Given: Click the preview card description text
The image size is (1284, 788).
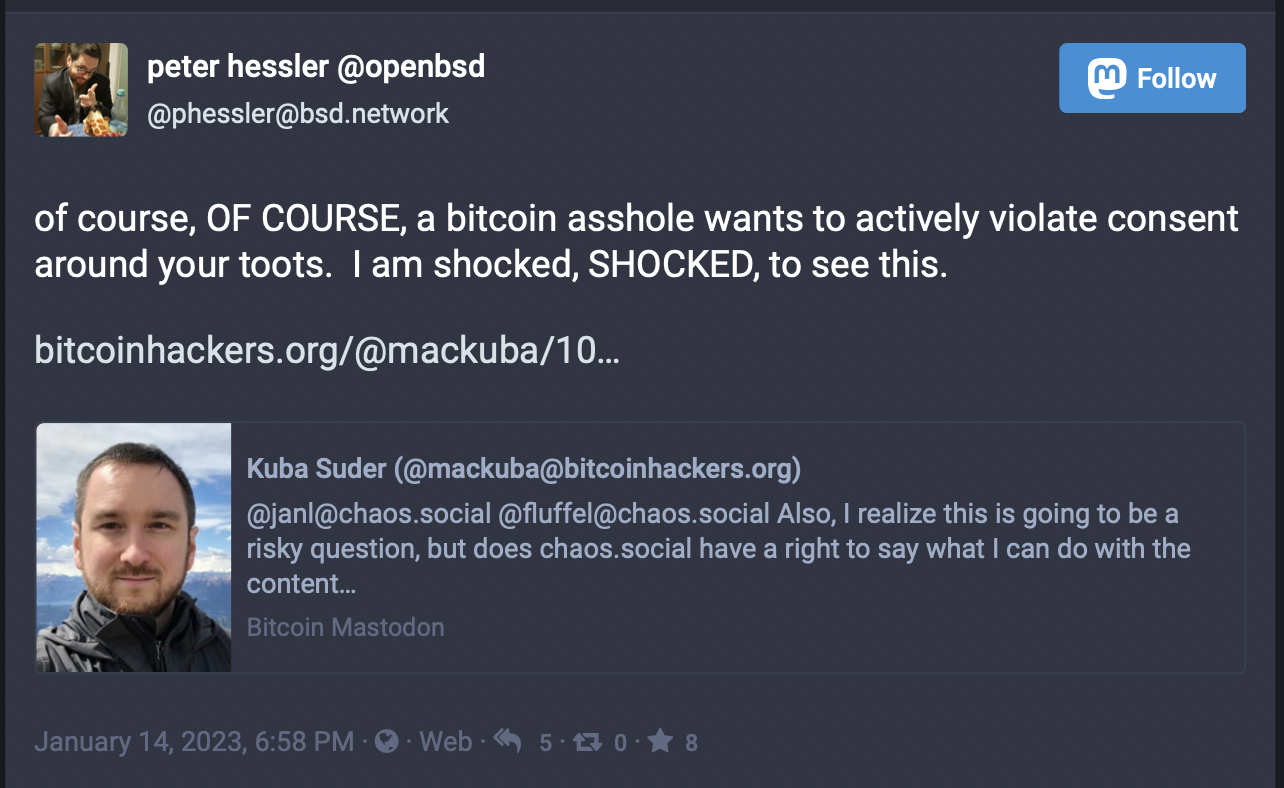Looking at the screenshot, I should click(x=718, y=548).
